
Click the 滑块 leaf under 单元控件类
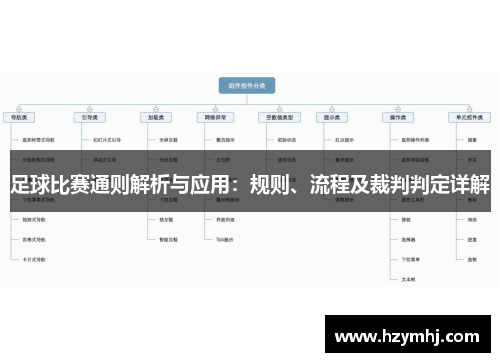tap(472, 220)
